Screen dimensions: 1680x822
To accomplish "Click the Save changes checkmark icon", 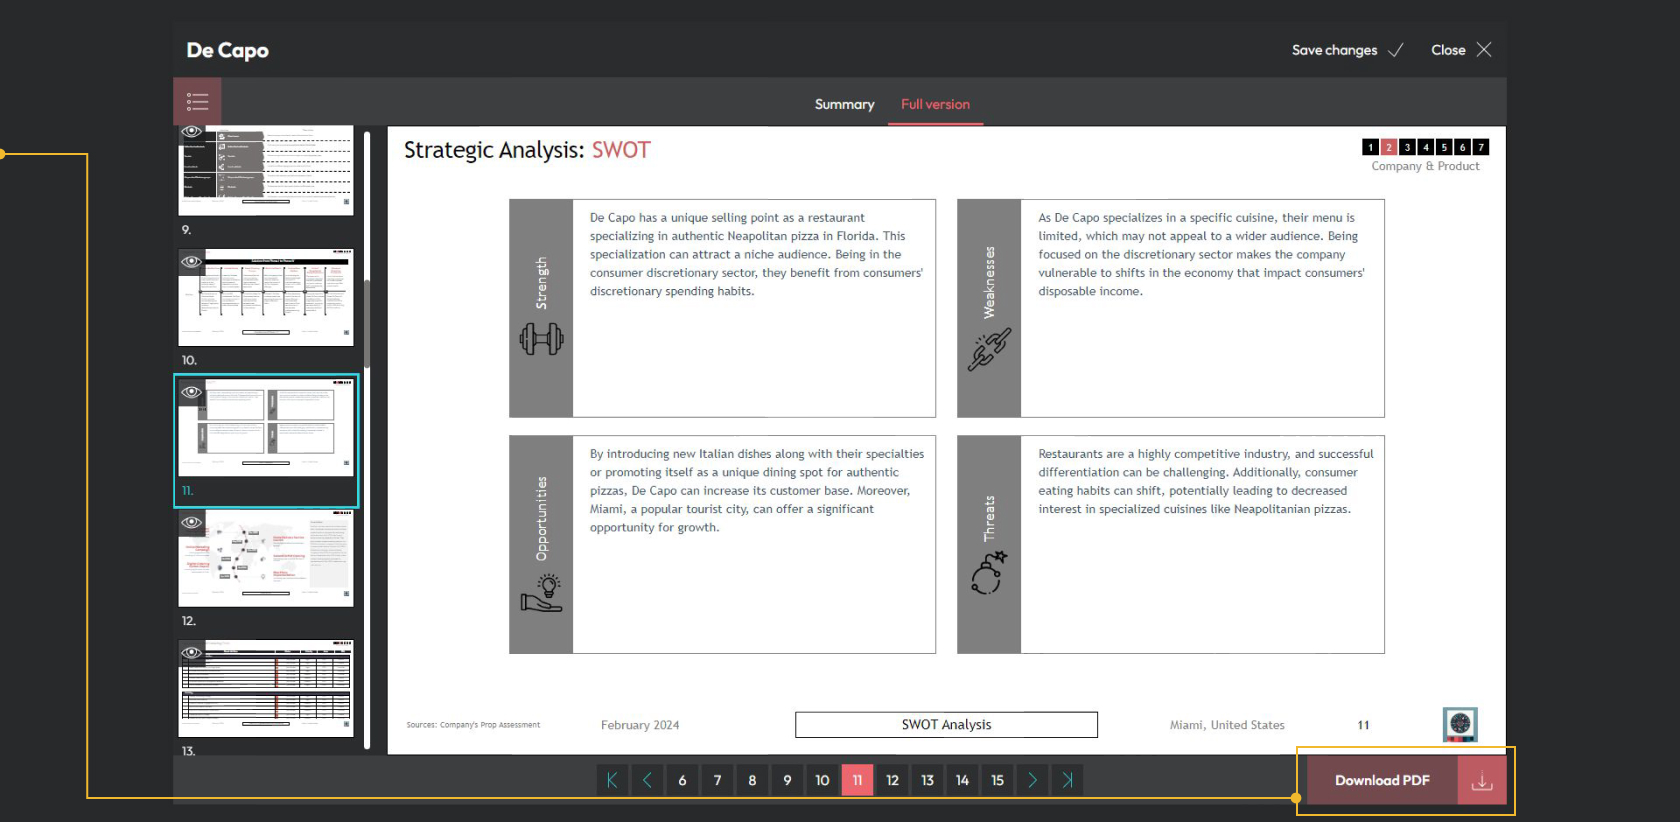I will [x=1396, y=50].
